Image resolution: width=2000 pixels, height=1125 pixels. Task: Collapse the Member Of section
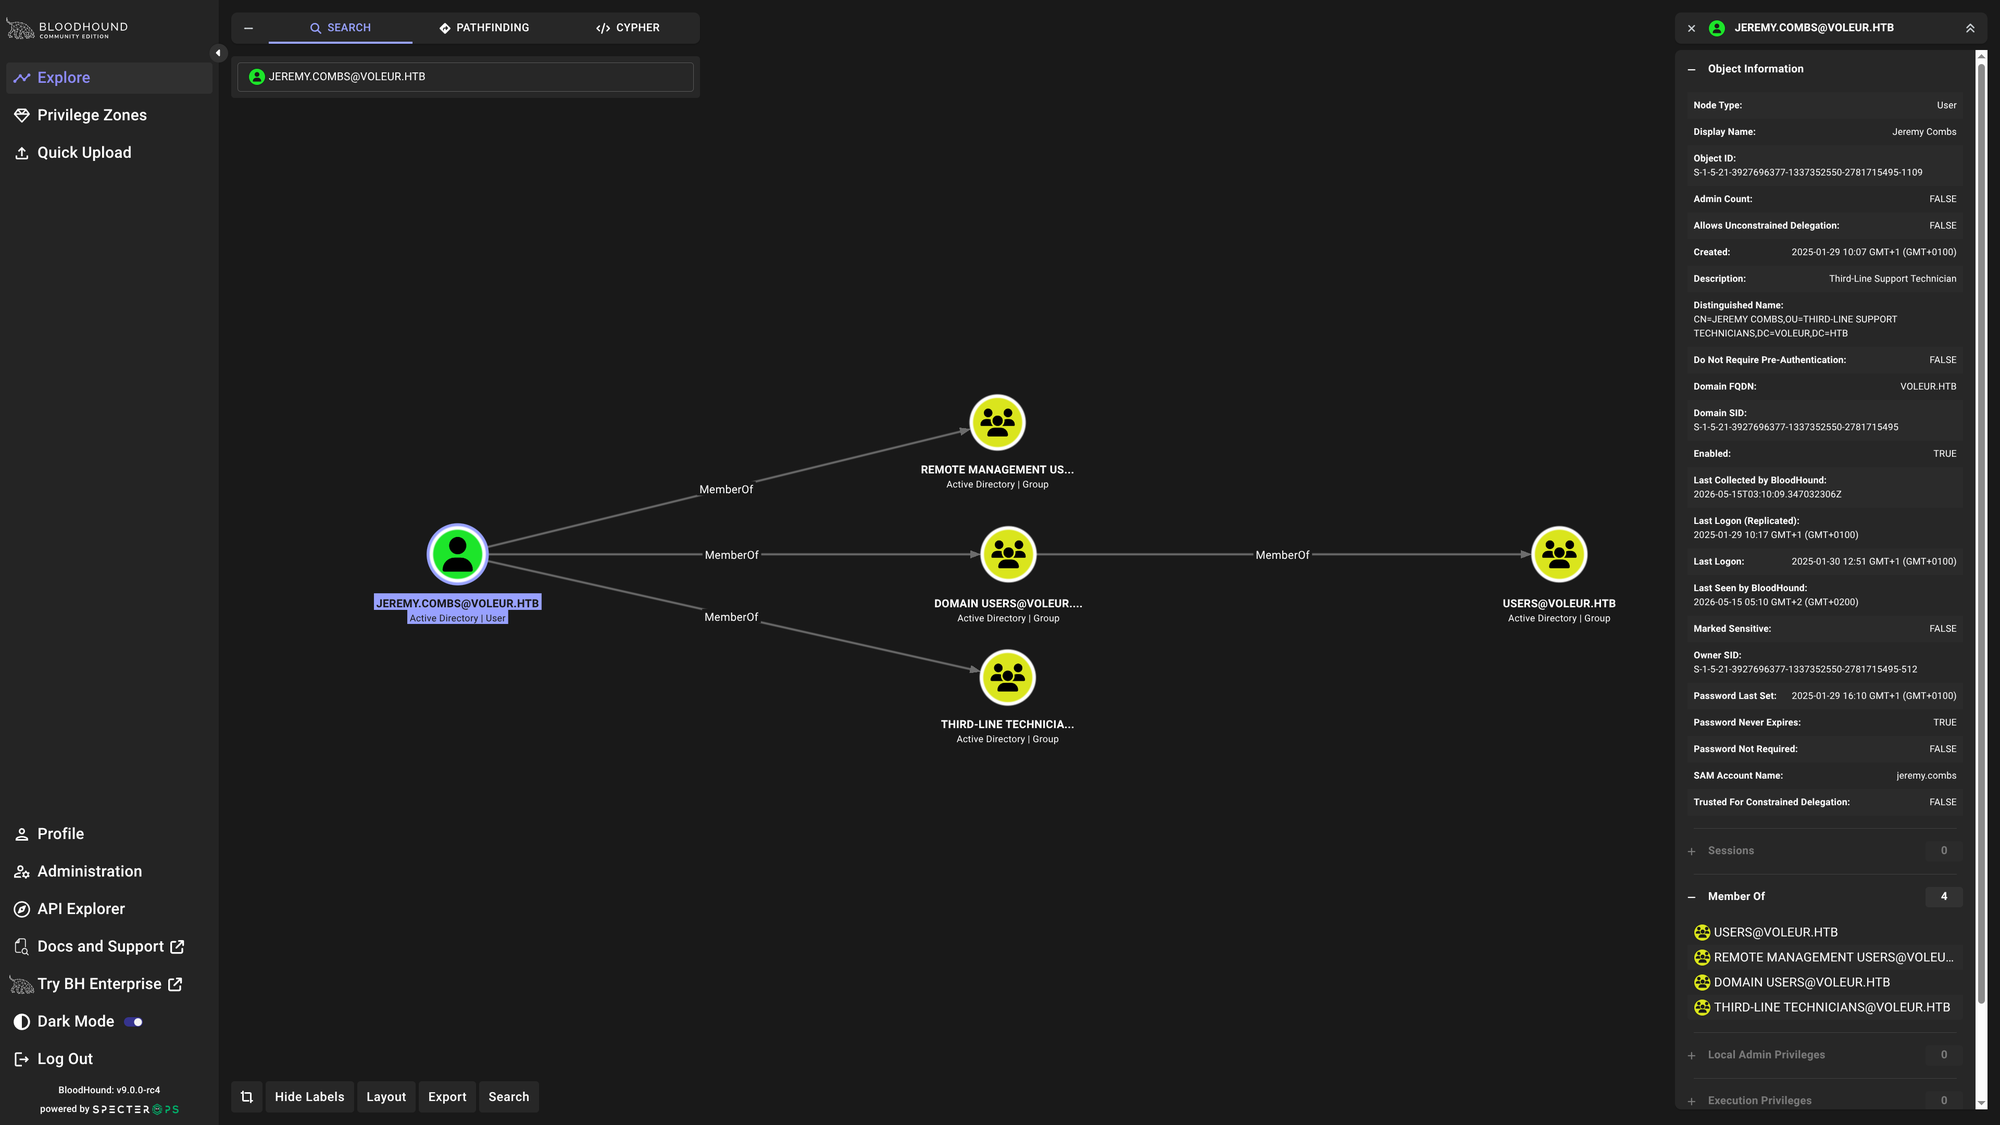tap(1692, 897)
